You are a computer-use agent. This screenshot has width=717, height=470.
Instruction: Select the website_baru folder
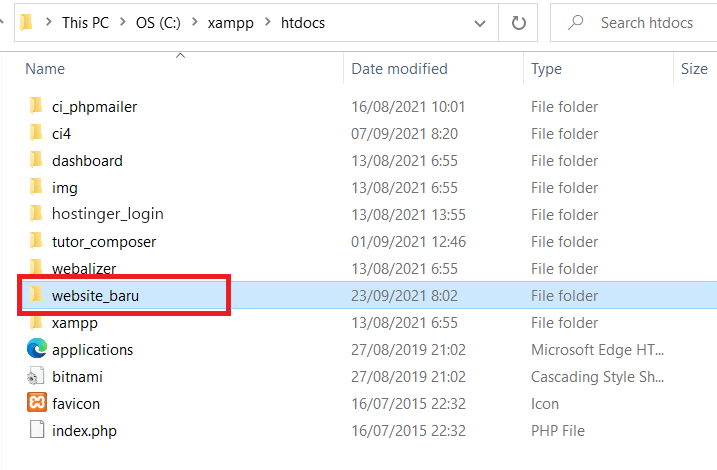point(98,296)
